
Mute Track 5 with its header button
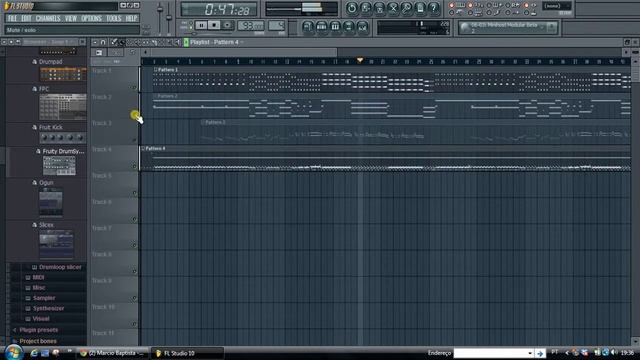pos(134,193)
